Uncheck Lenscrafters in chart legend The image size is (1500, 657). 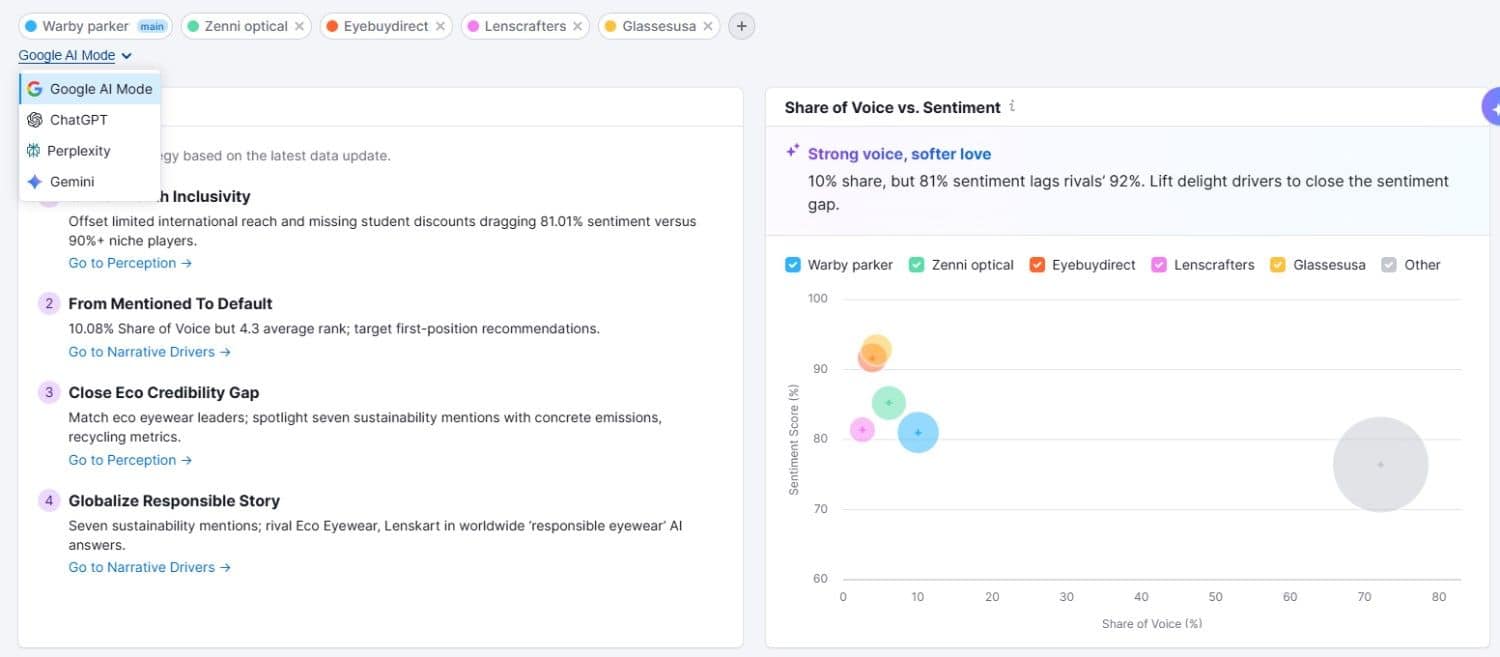tap(1159, 265)
